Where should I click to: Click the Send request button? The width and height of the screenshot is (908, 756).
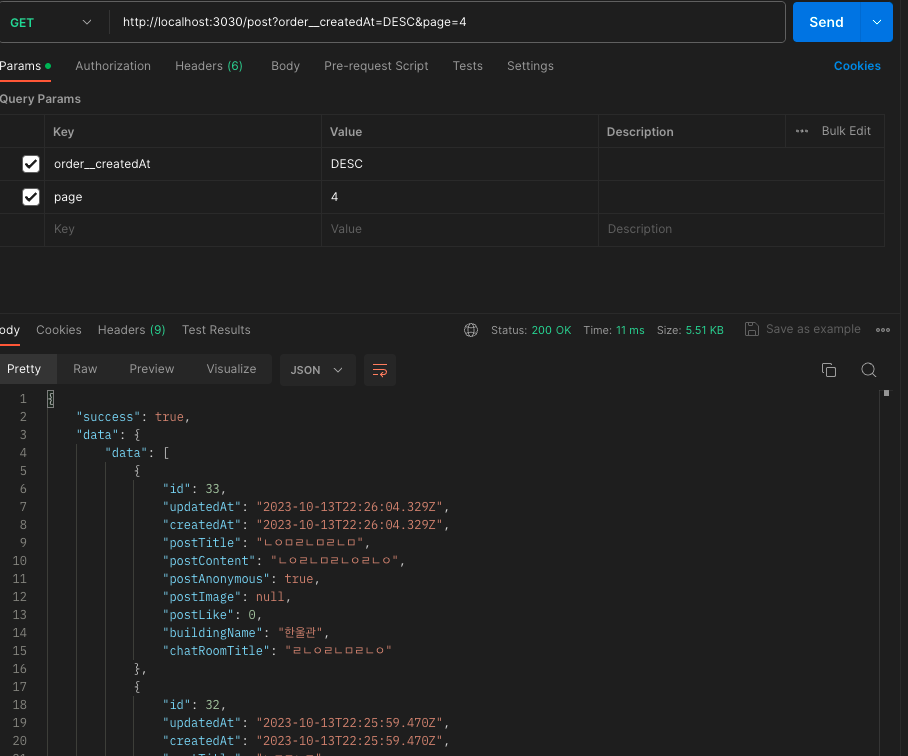826,22
